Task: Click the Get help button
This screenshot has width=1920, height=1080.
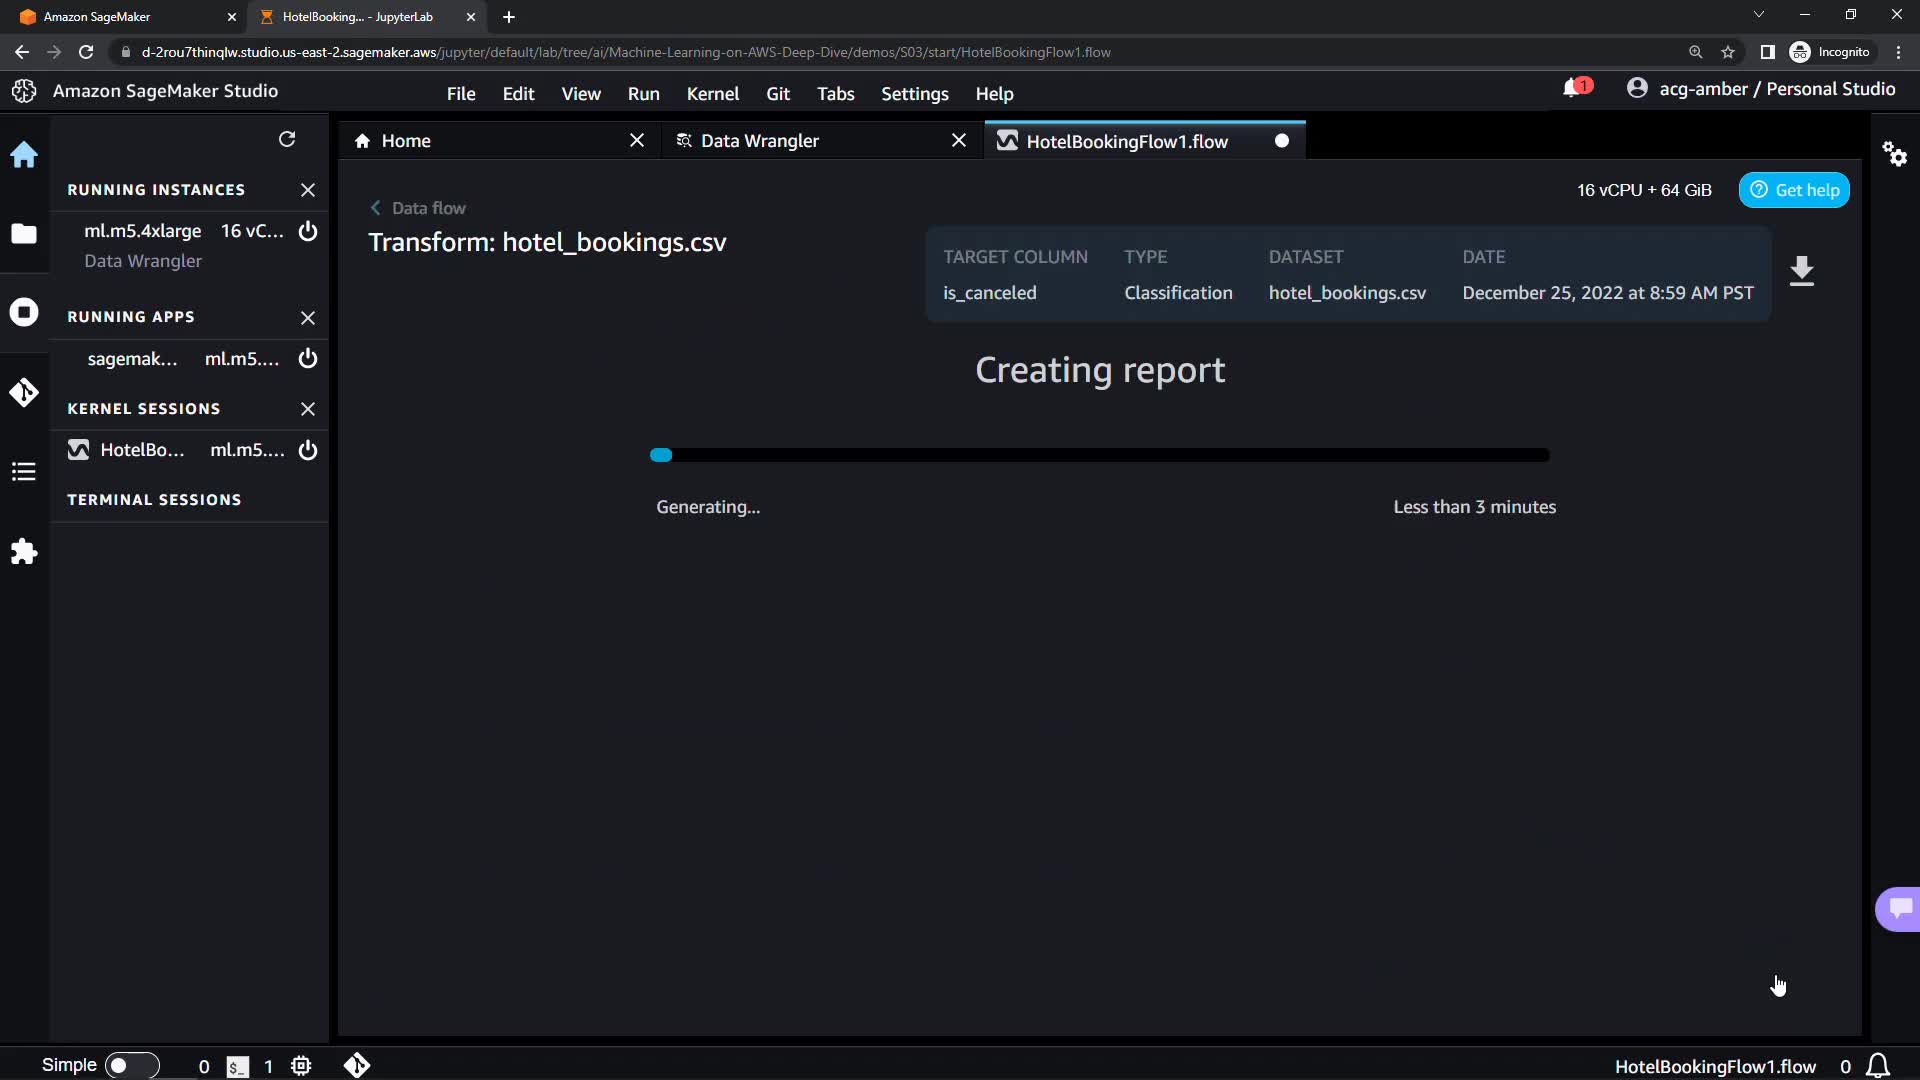Action: [1794, 190]
